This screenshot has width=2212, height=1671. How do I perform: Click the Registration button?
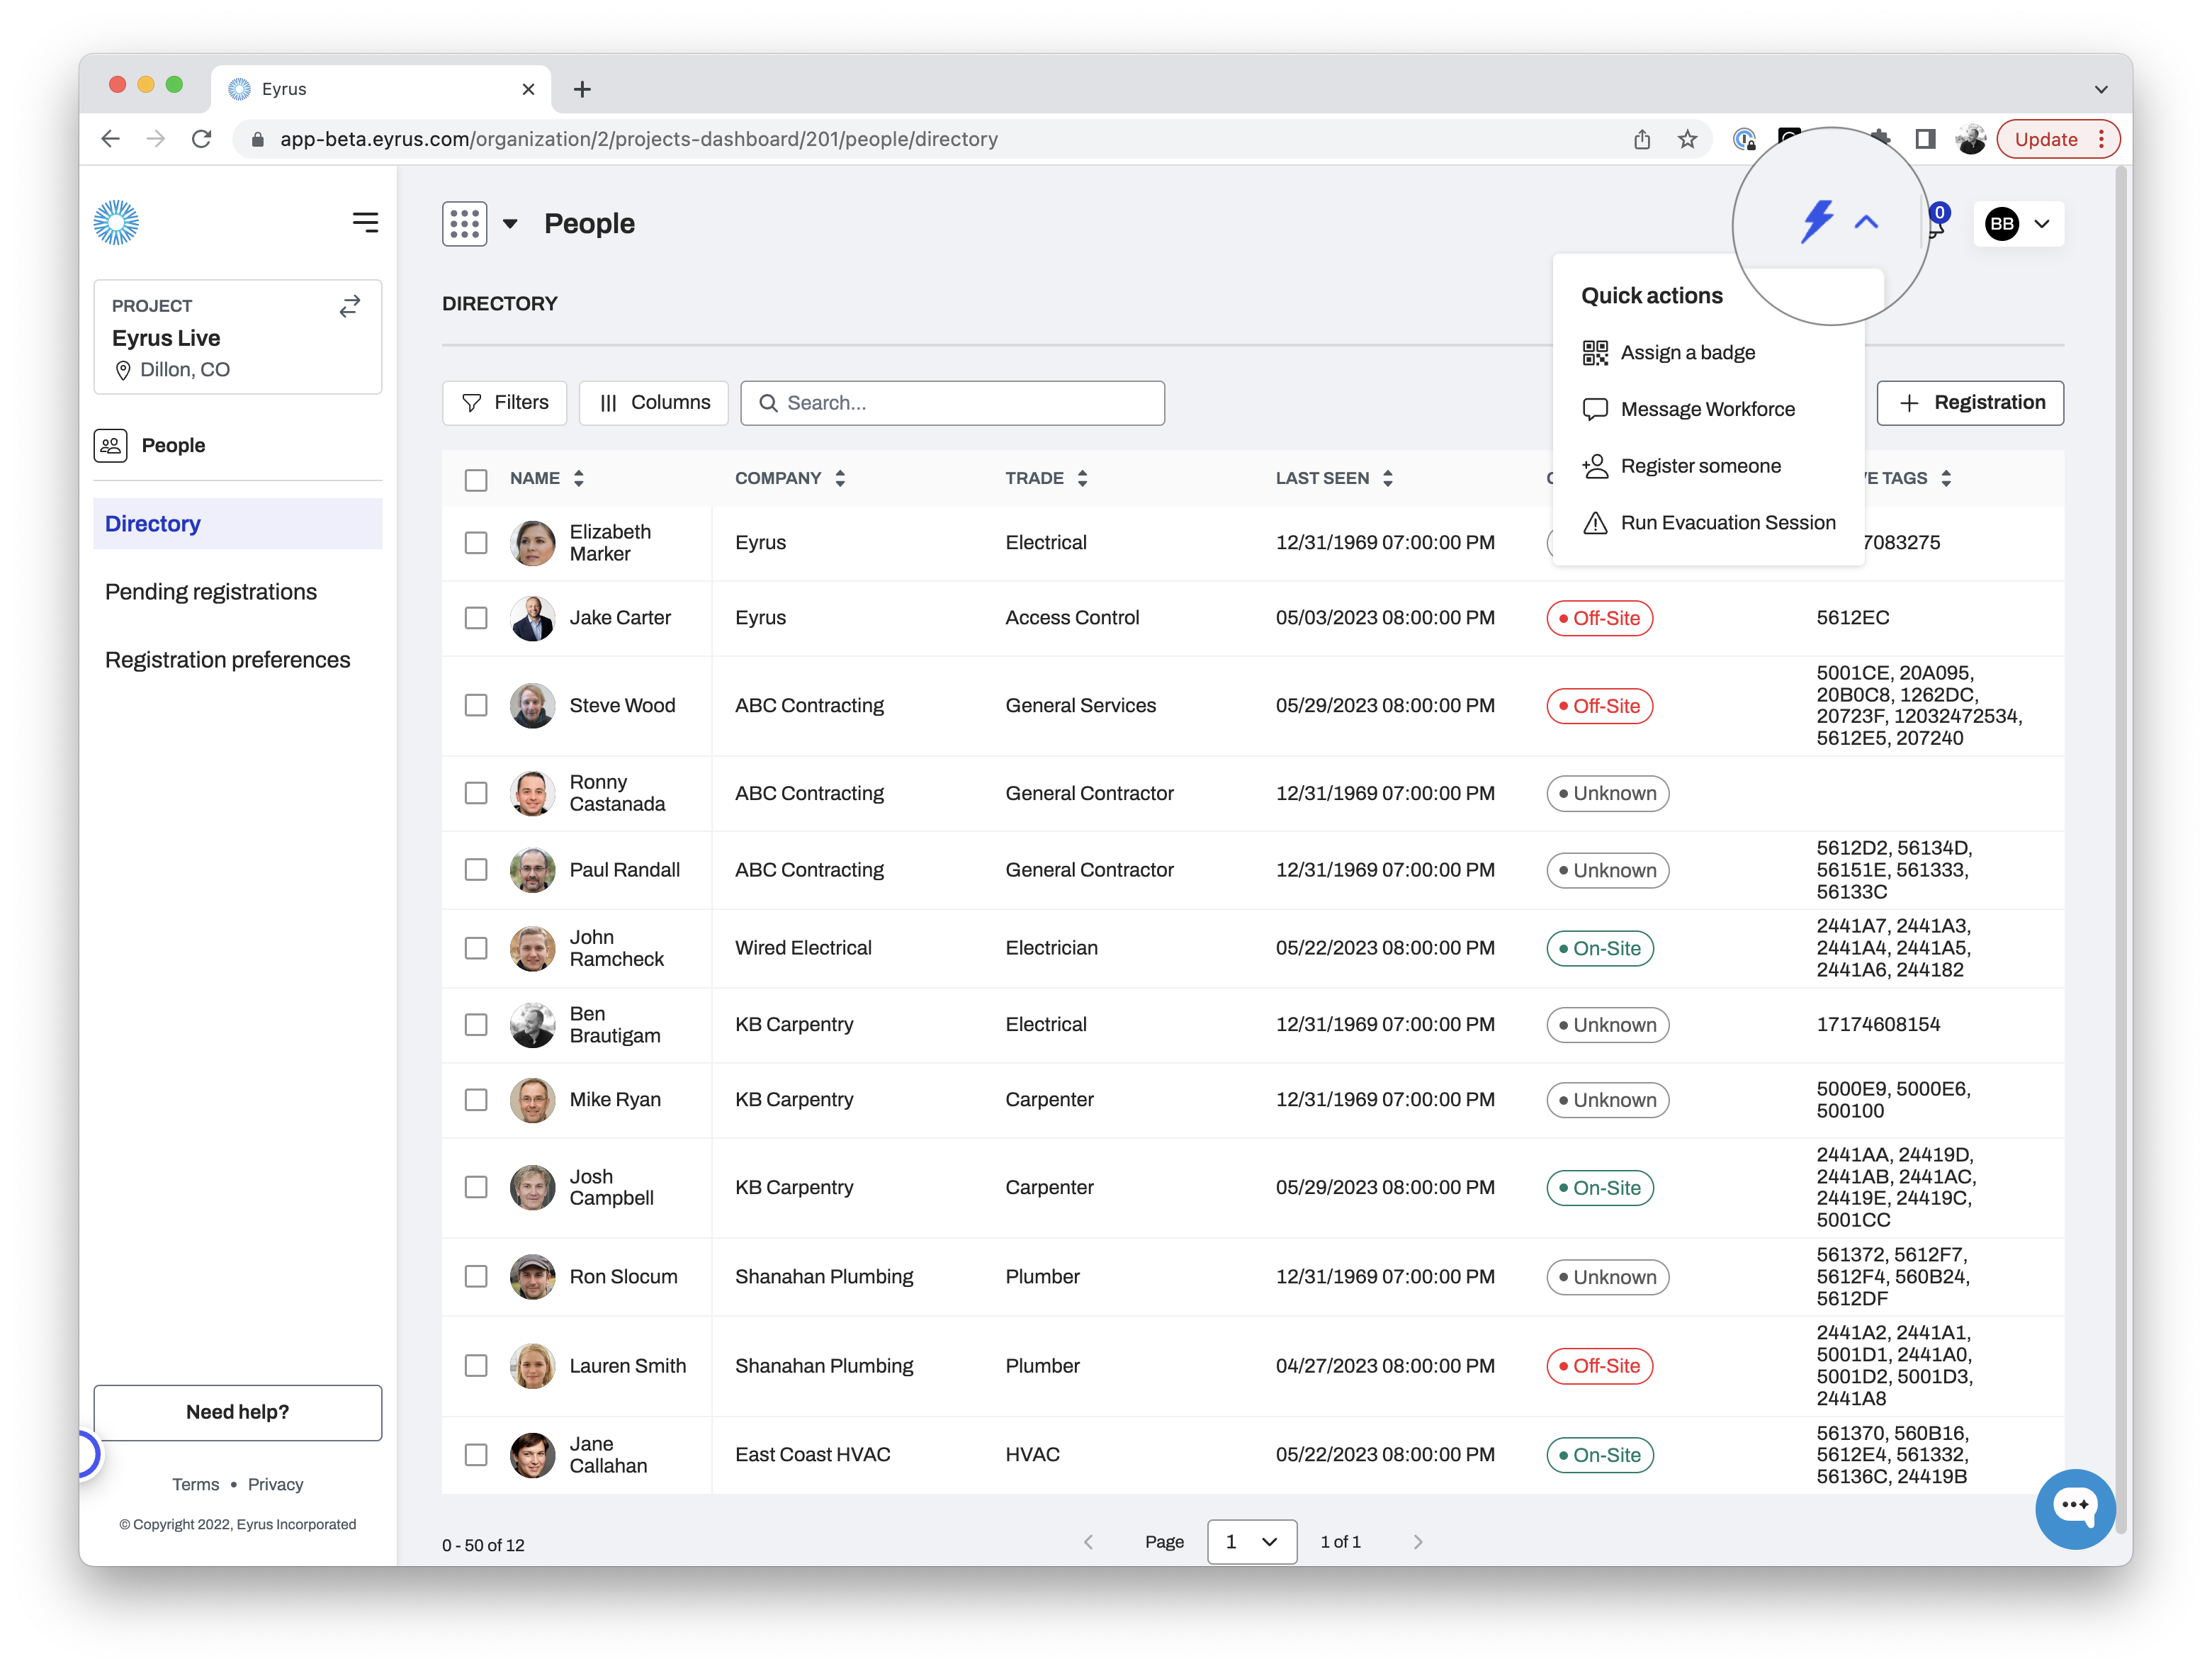[x=1969, y=403]
